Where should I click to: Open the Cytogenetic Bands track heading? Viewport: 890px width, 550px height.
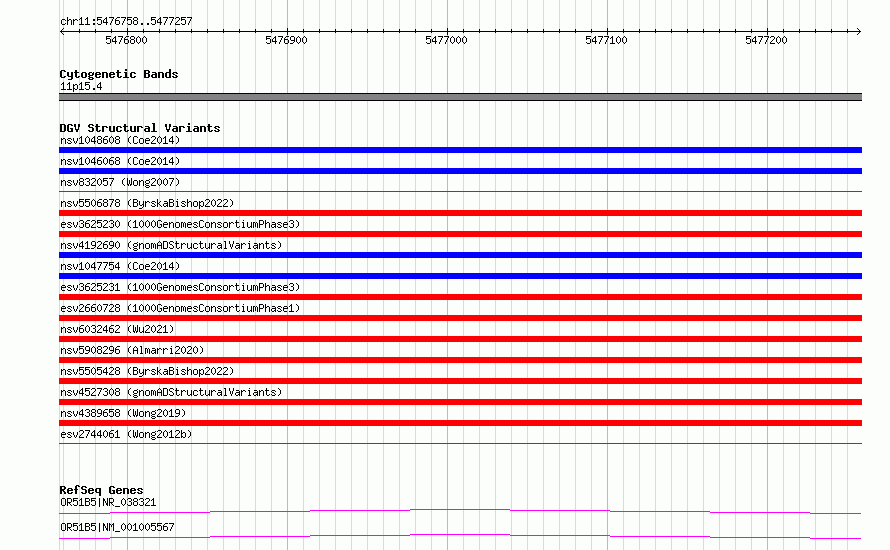click(x=119, y=74)
